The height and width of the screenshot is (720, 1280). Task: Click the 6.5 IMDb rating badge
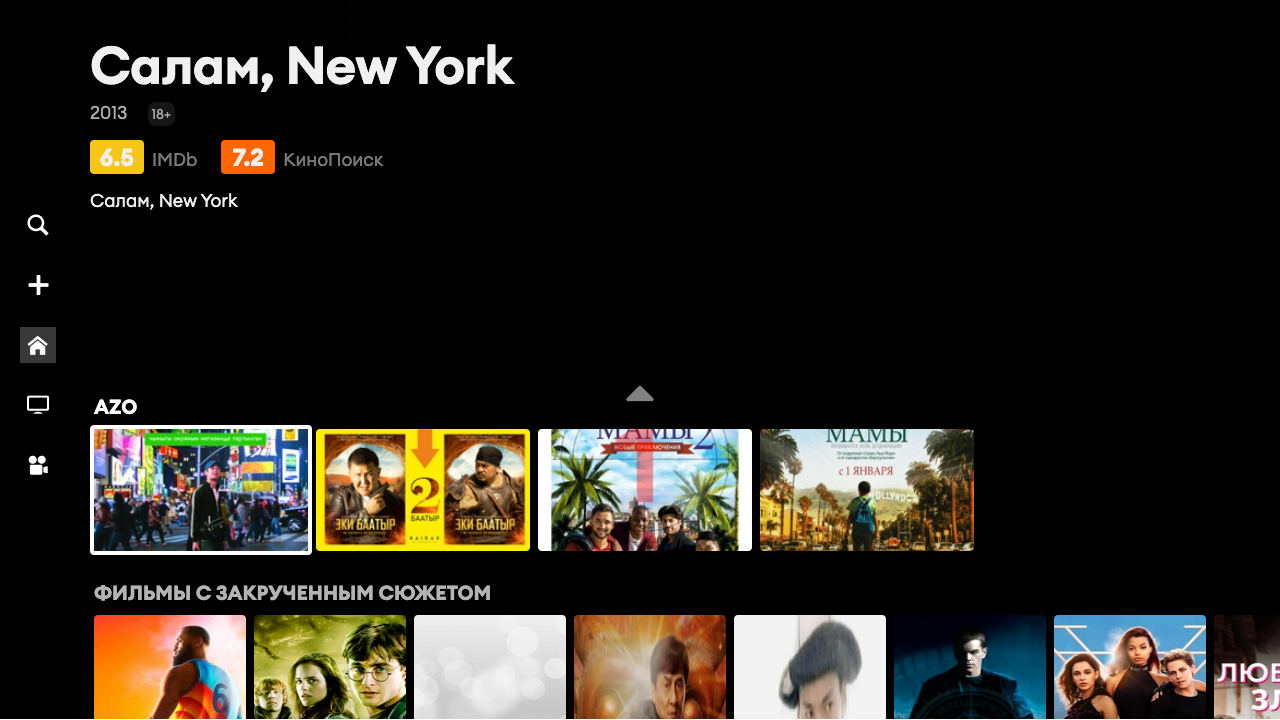[x=117, y=158]
